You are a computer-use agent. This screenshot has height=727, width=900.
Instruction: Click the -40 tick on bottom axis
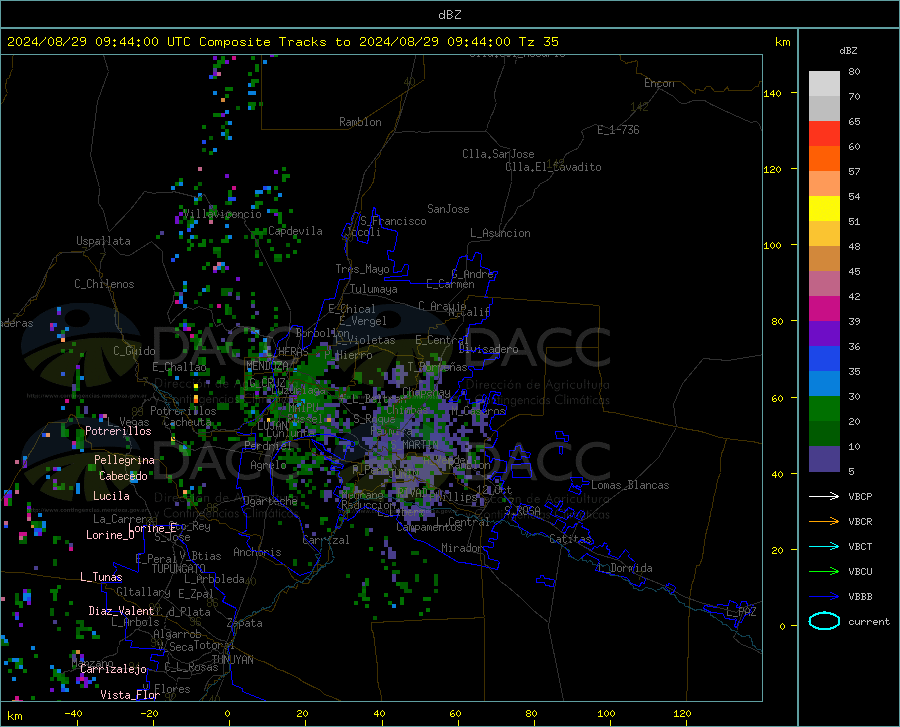73,713
